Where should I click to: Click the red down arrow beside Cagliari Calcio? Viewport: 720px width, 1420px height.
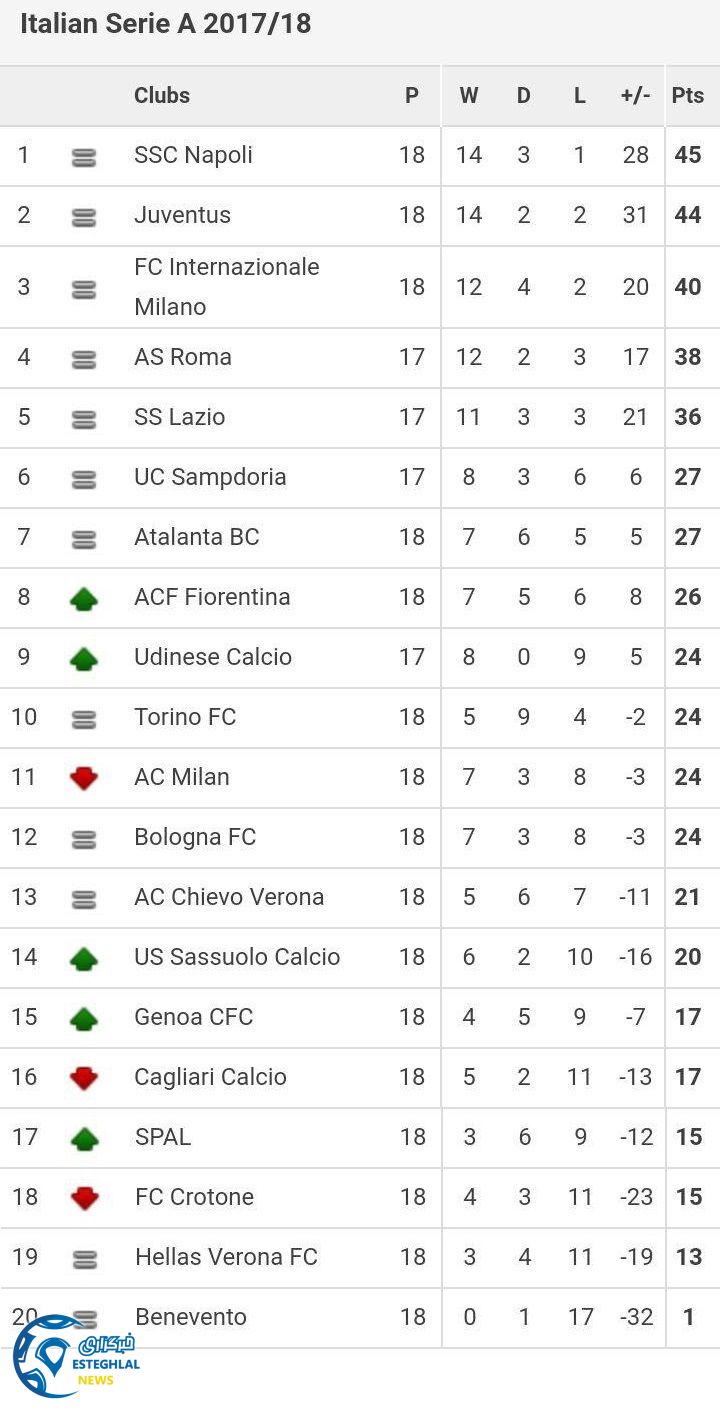tap(84, 1078)
